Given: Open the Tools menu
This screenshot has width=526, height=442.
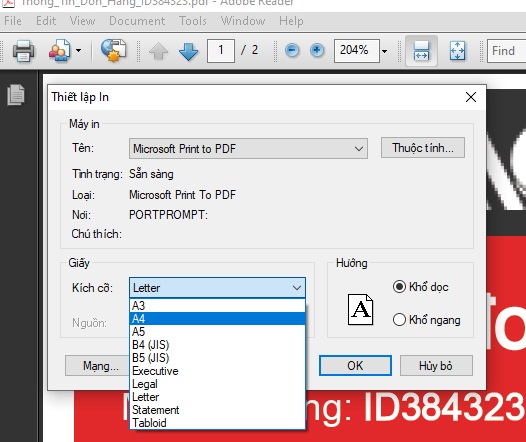Looking at the screenshot, I should (193, 21).
